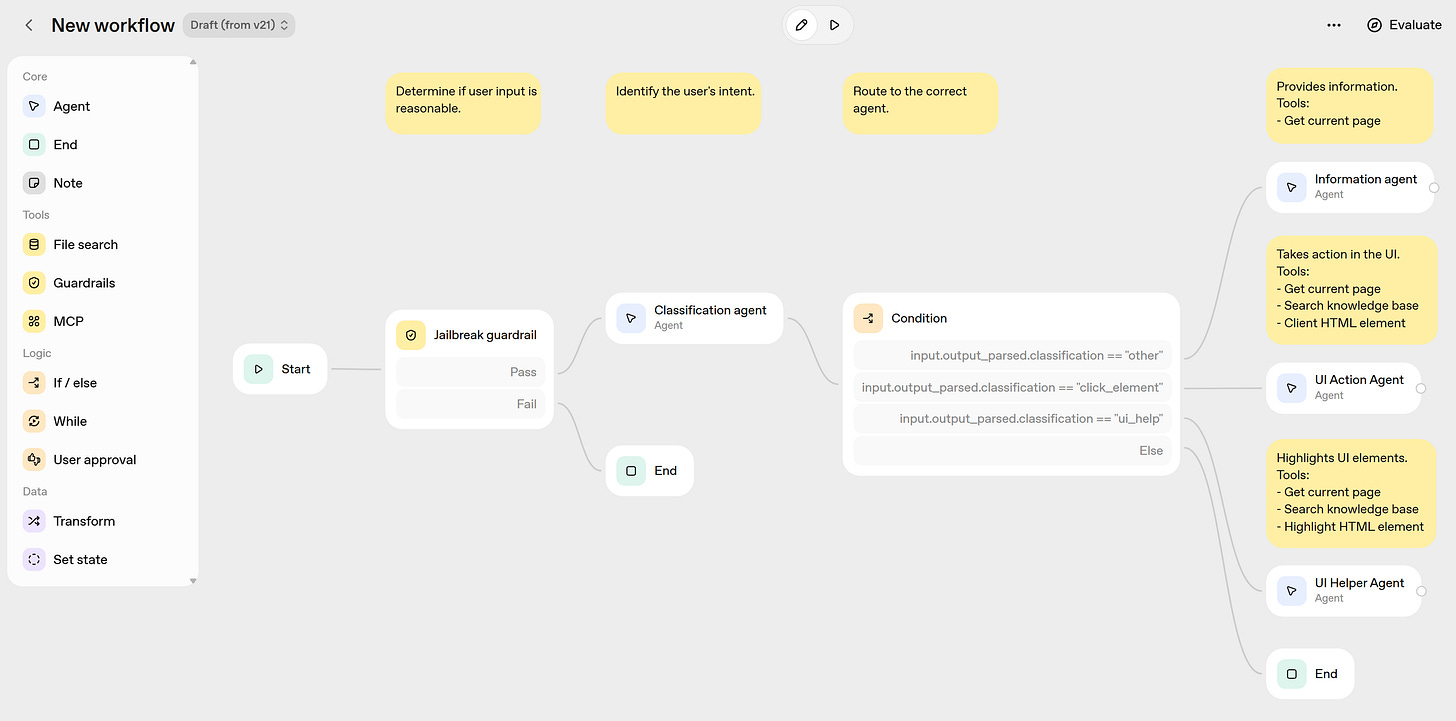
Task: Open the Classification agent node
Action: [694, 318]
